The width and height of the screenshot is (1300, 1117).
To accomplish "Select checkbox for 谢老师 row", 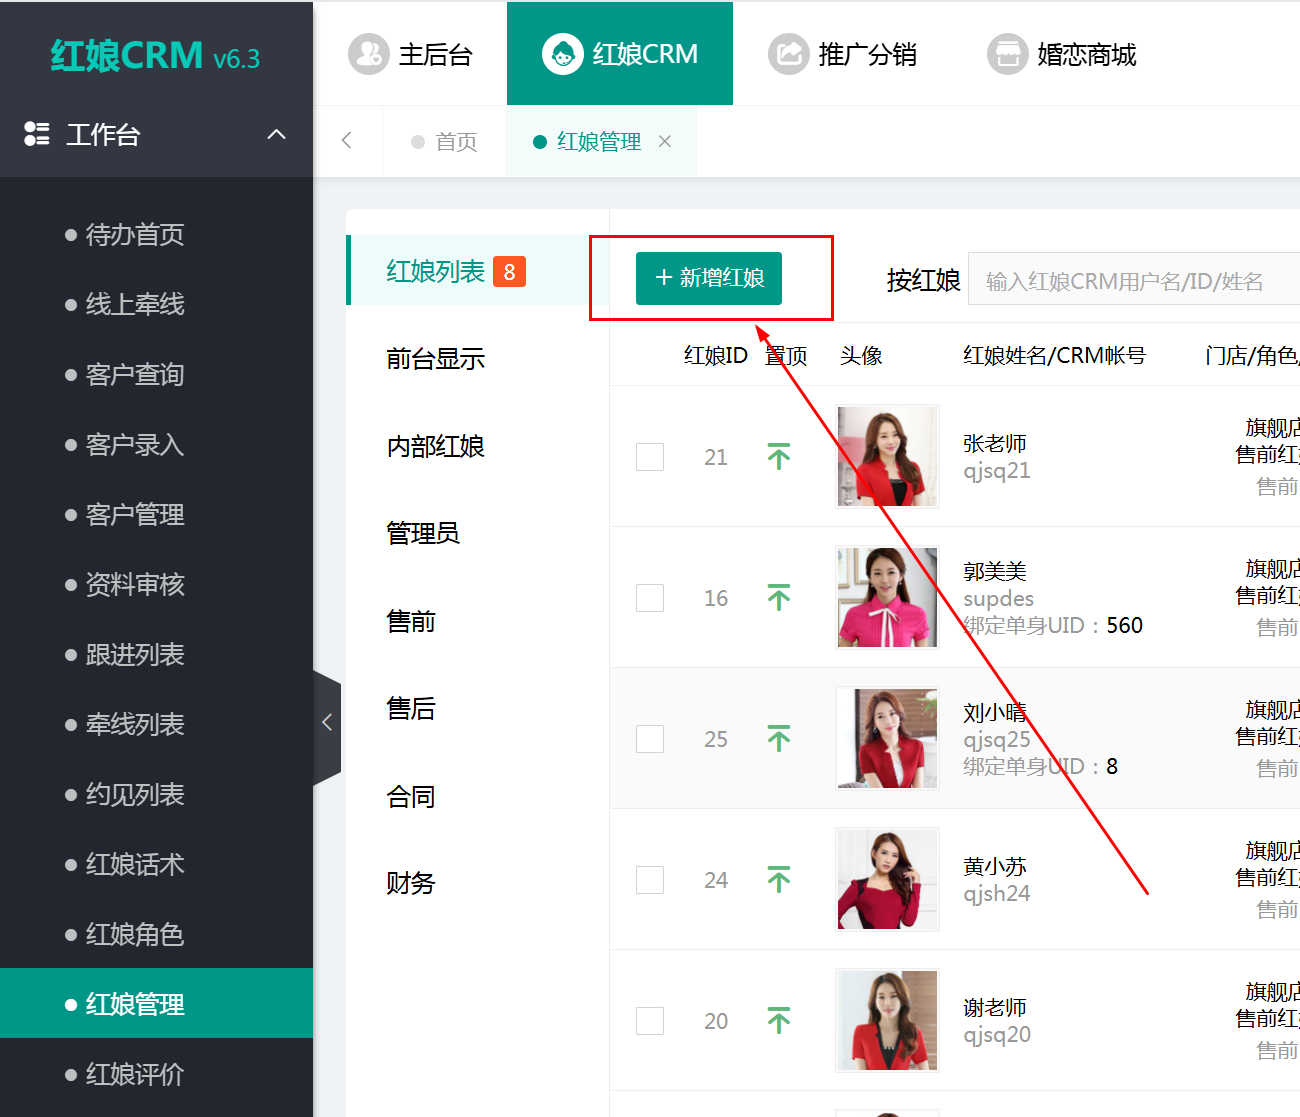I will [x=650, y=1021].
